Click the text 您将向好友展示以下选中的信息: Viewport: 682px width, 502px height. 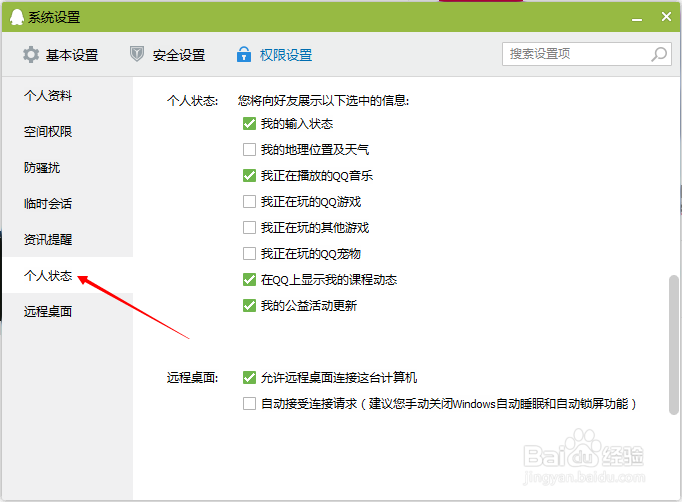(x=323, y=101)
